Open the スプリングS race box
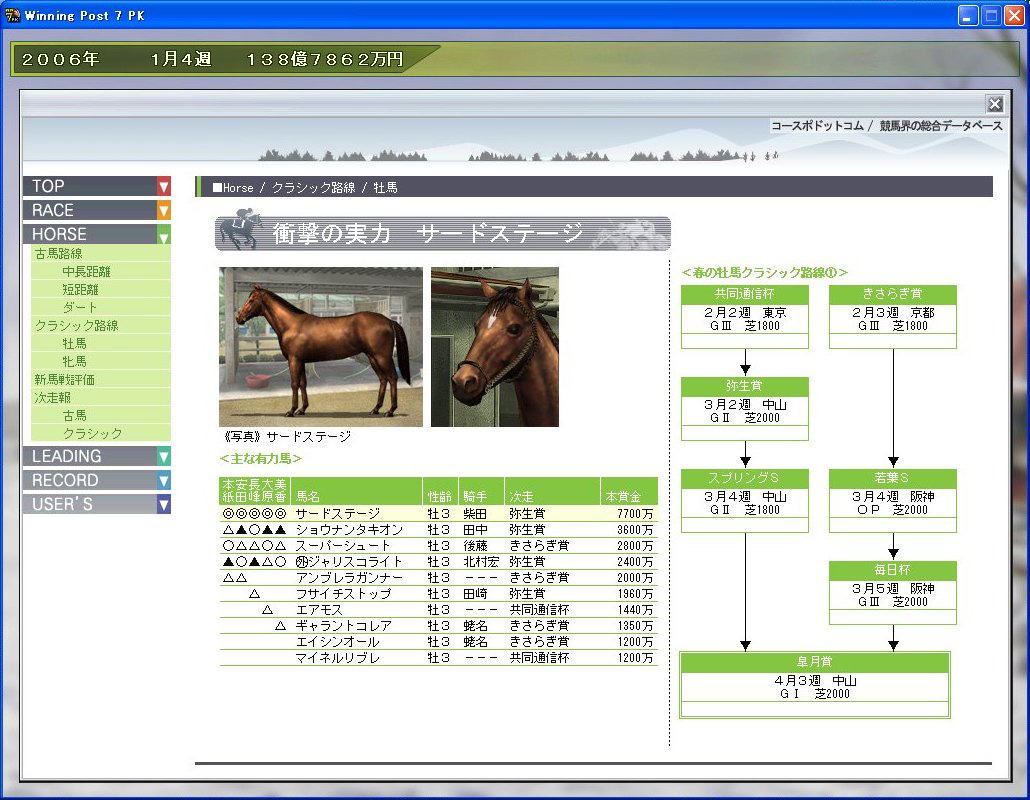 (745, 500)
